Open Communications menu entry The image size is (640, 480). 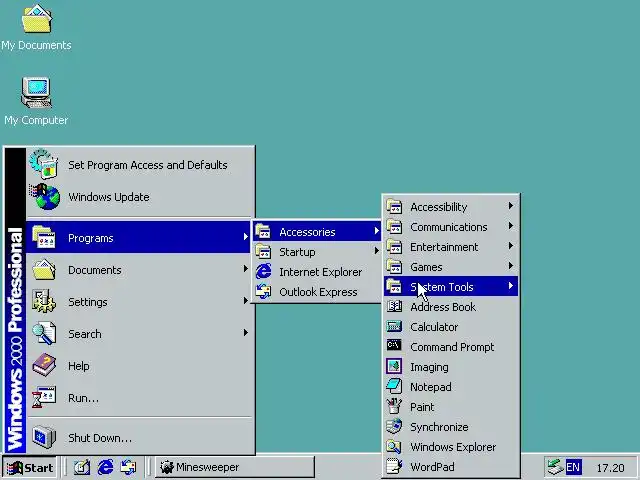click(451, 227)
